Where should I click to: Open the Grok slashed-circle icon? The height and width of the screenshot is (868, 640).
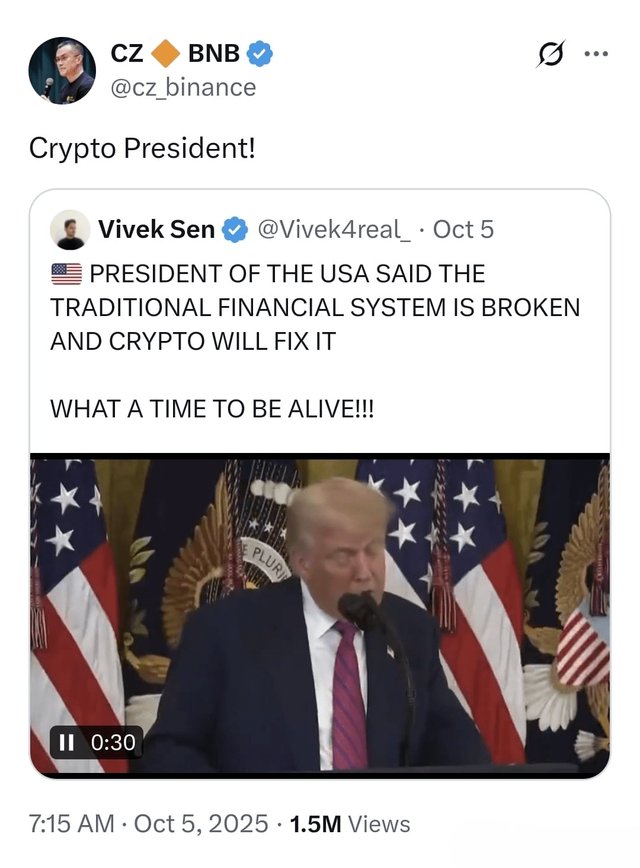pyautogui.click(x=551, y=54)
